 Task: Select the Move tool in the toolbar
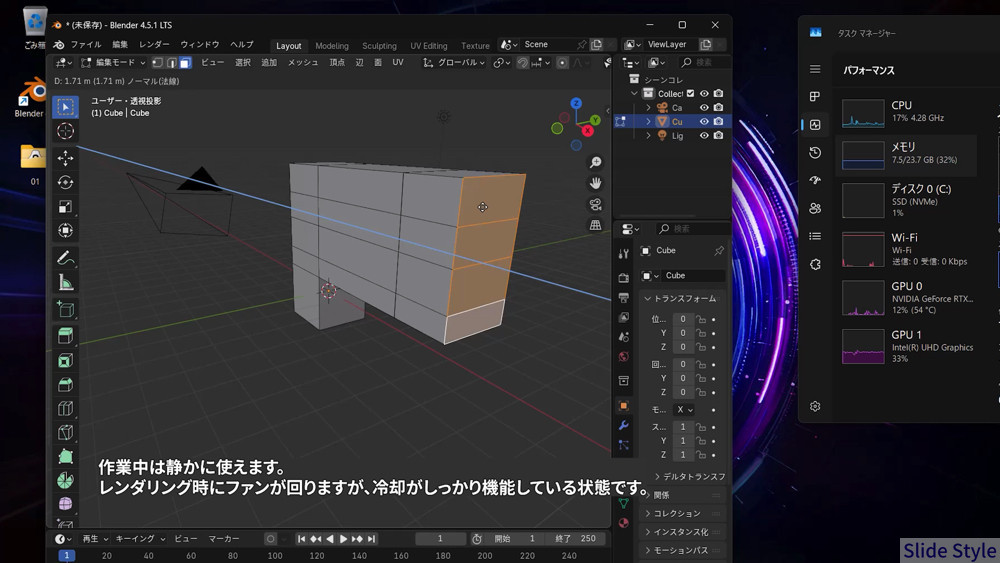pyautogui.click(x=65, y=157)
